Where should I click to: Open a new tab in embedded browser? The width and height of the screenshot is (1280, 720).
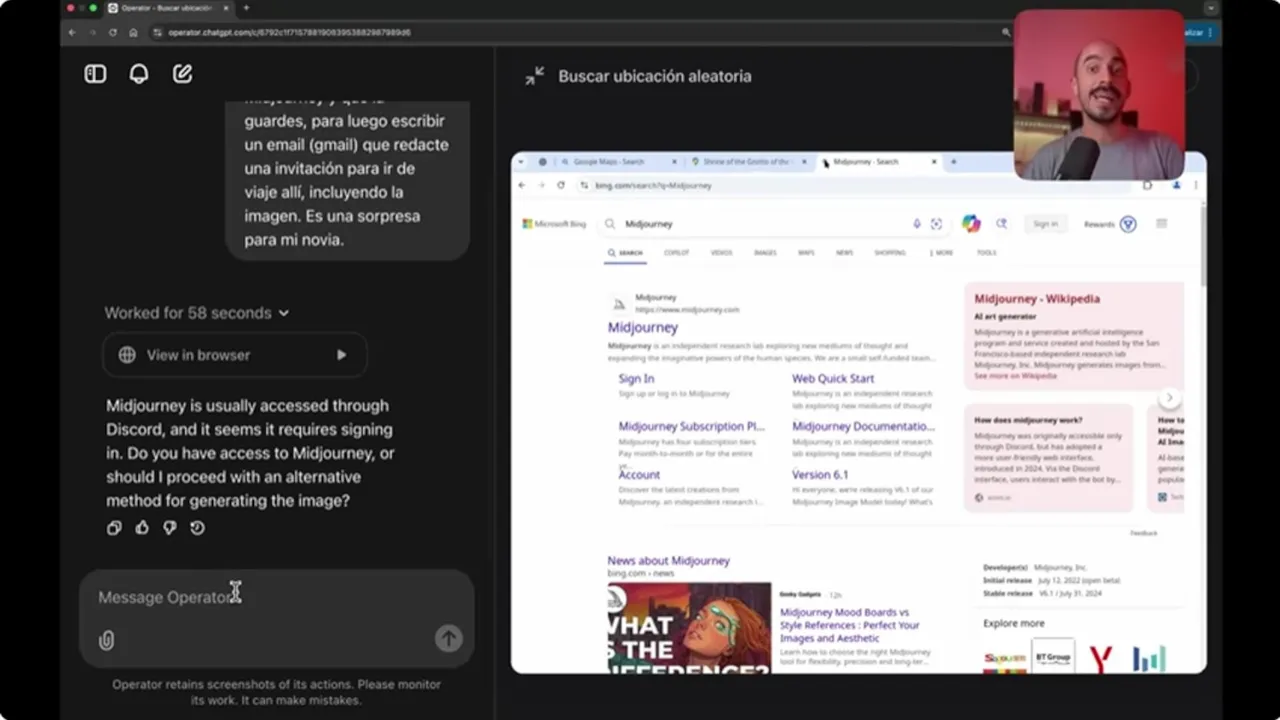pos(953,161)
